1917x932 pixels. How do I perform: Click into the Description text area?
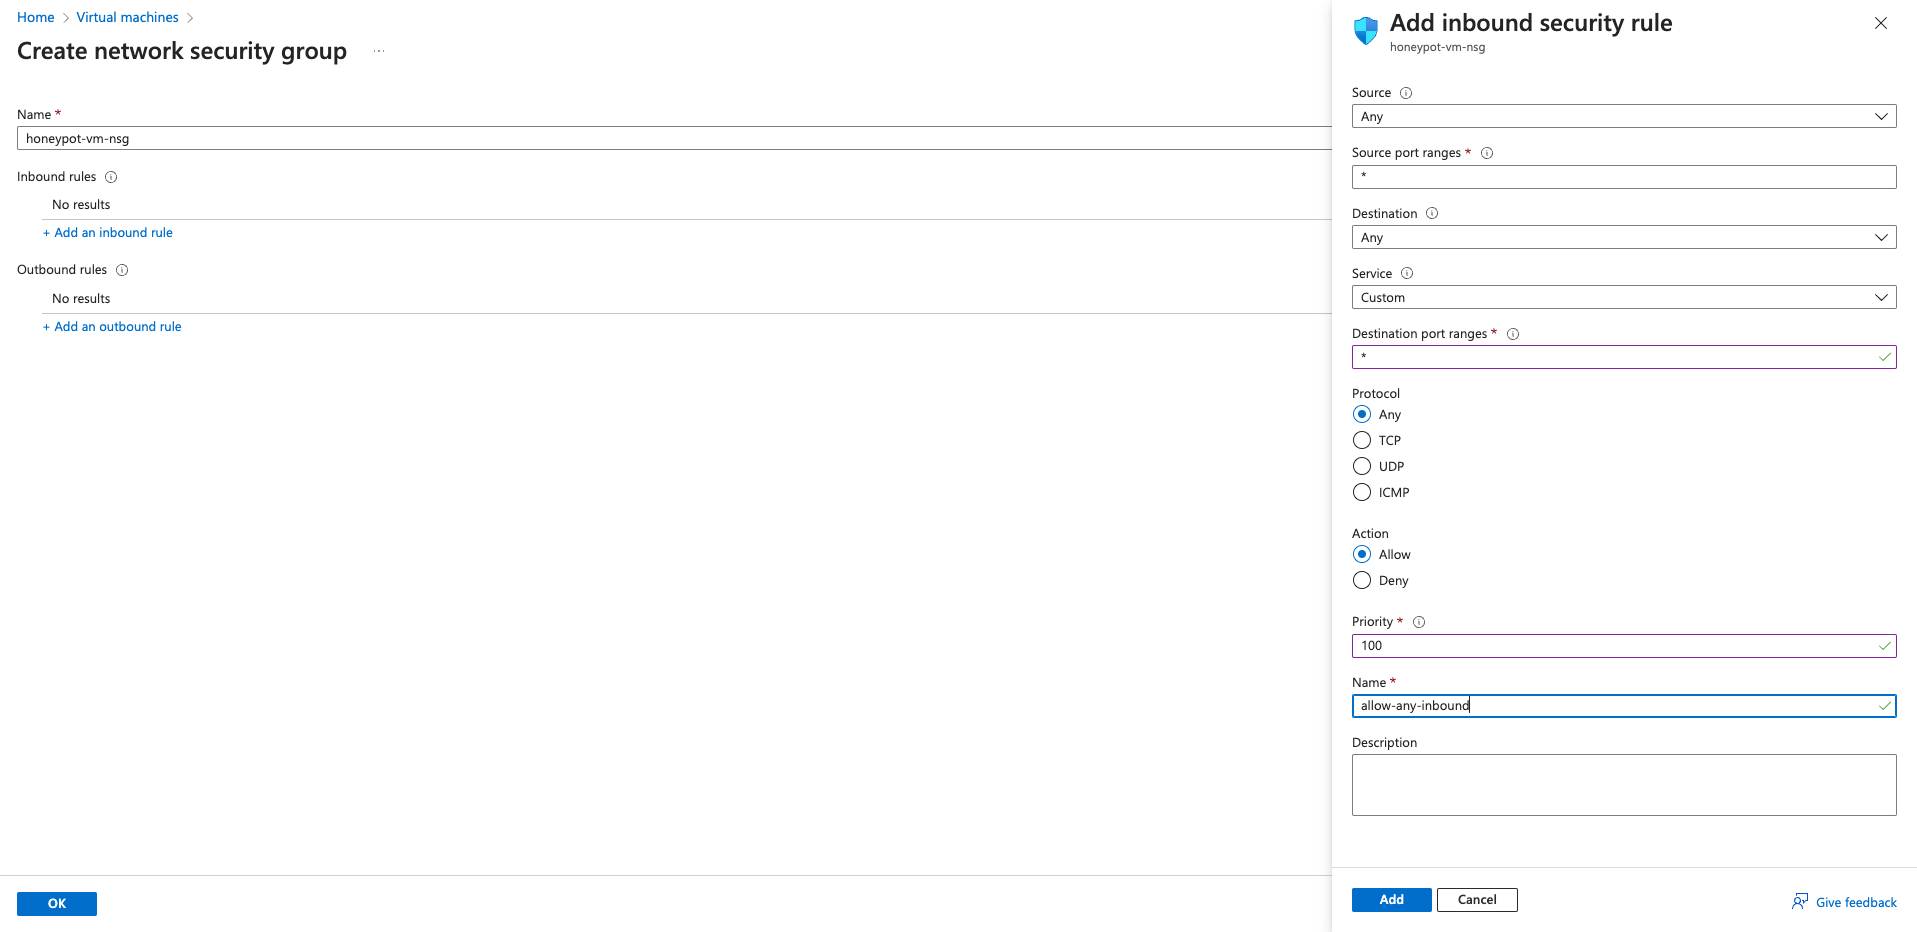[1623, 784]
